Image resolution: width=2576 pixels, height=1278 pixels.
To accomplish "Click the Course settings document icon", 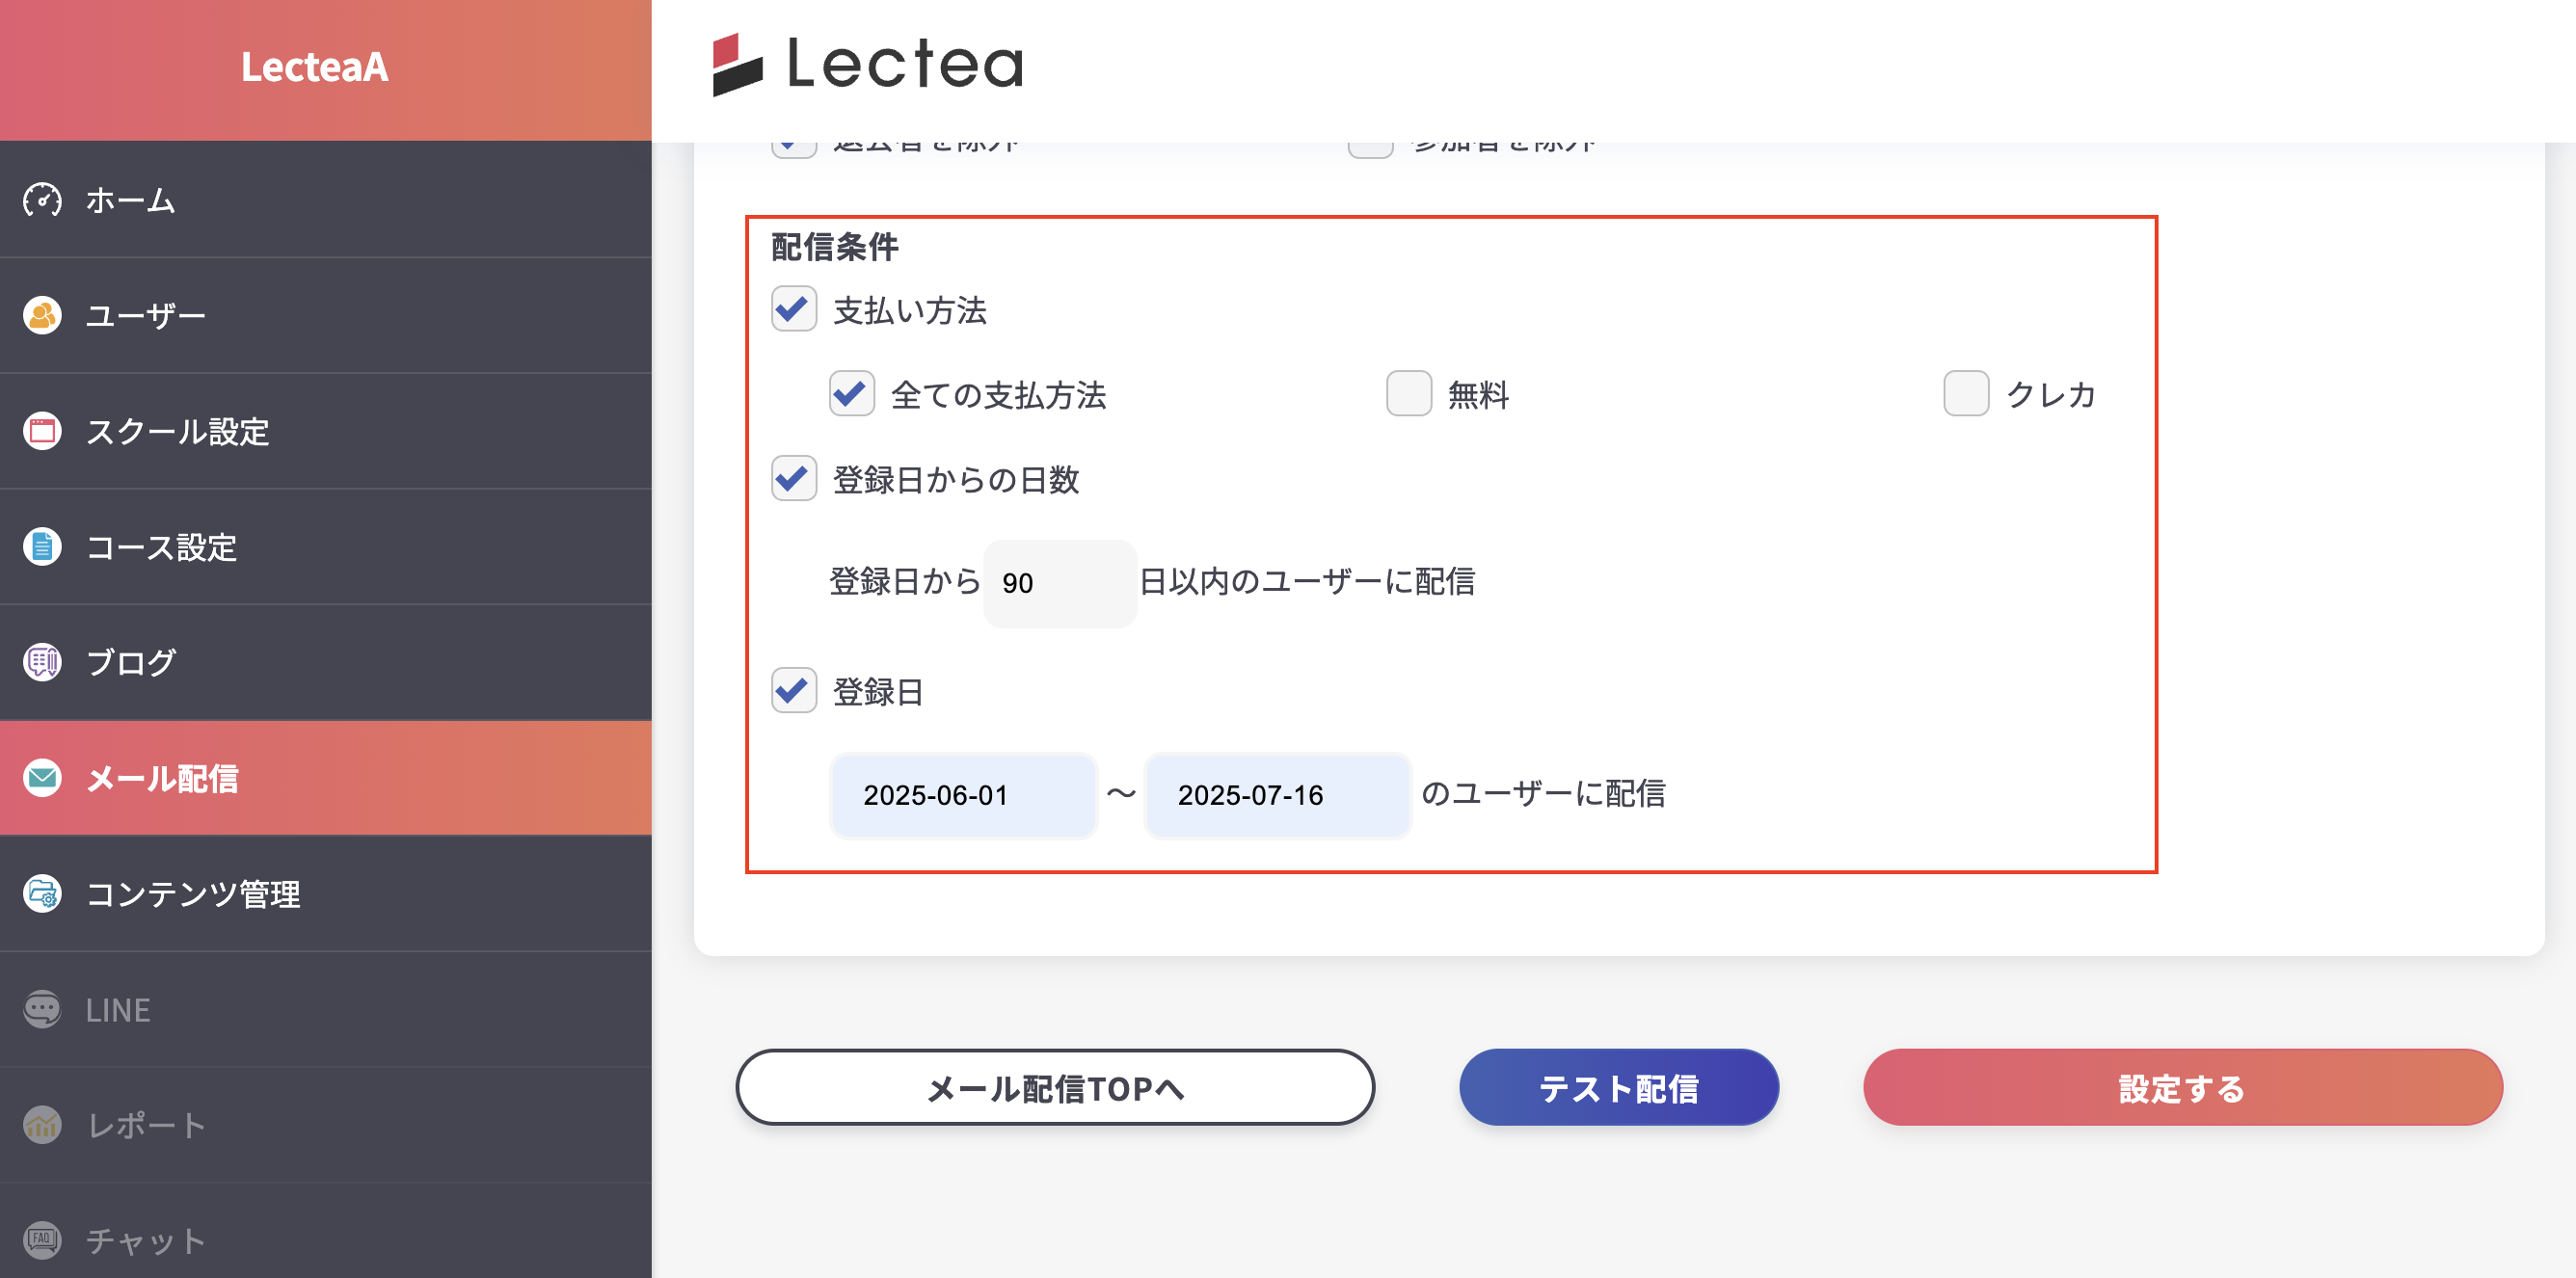I will point(42,547).
